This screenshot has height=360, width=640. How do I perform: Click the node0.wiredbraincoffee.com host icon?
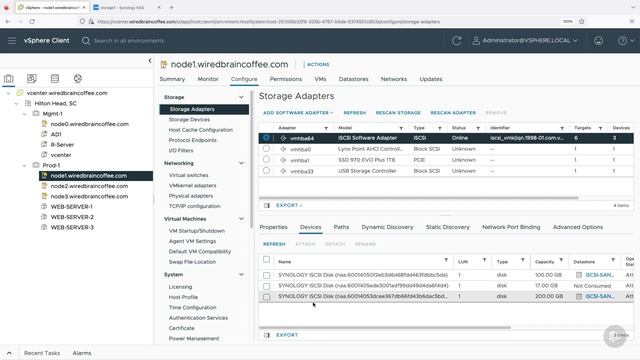44,124
